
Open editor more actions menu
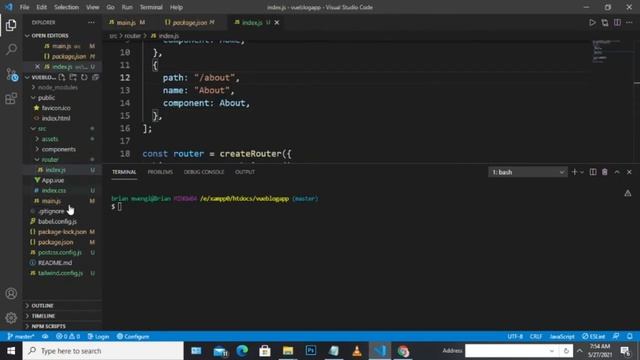629,22
